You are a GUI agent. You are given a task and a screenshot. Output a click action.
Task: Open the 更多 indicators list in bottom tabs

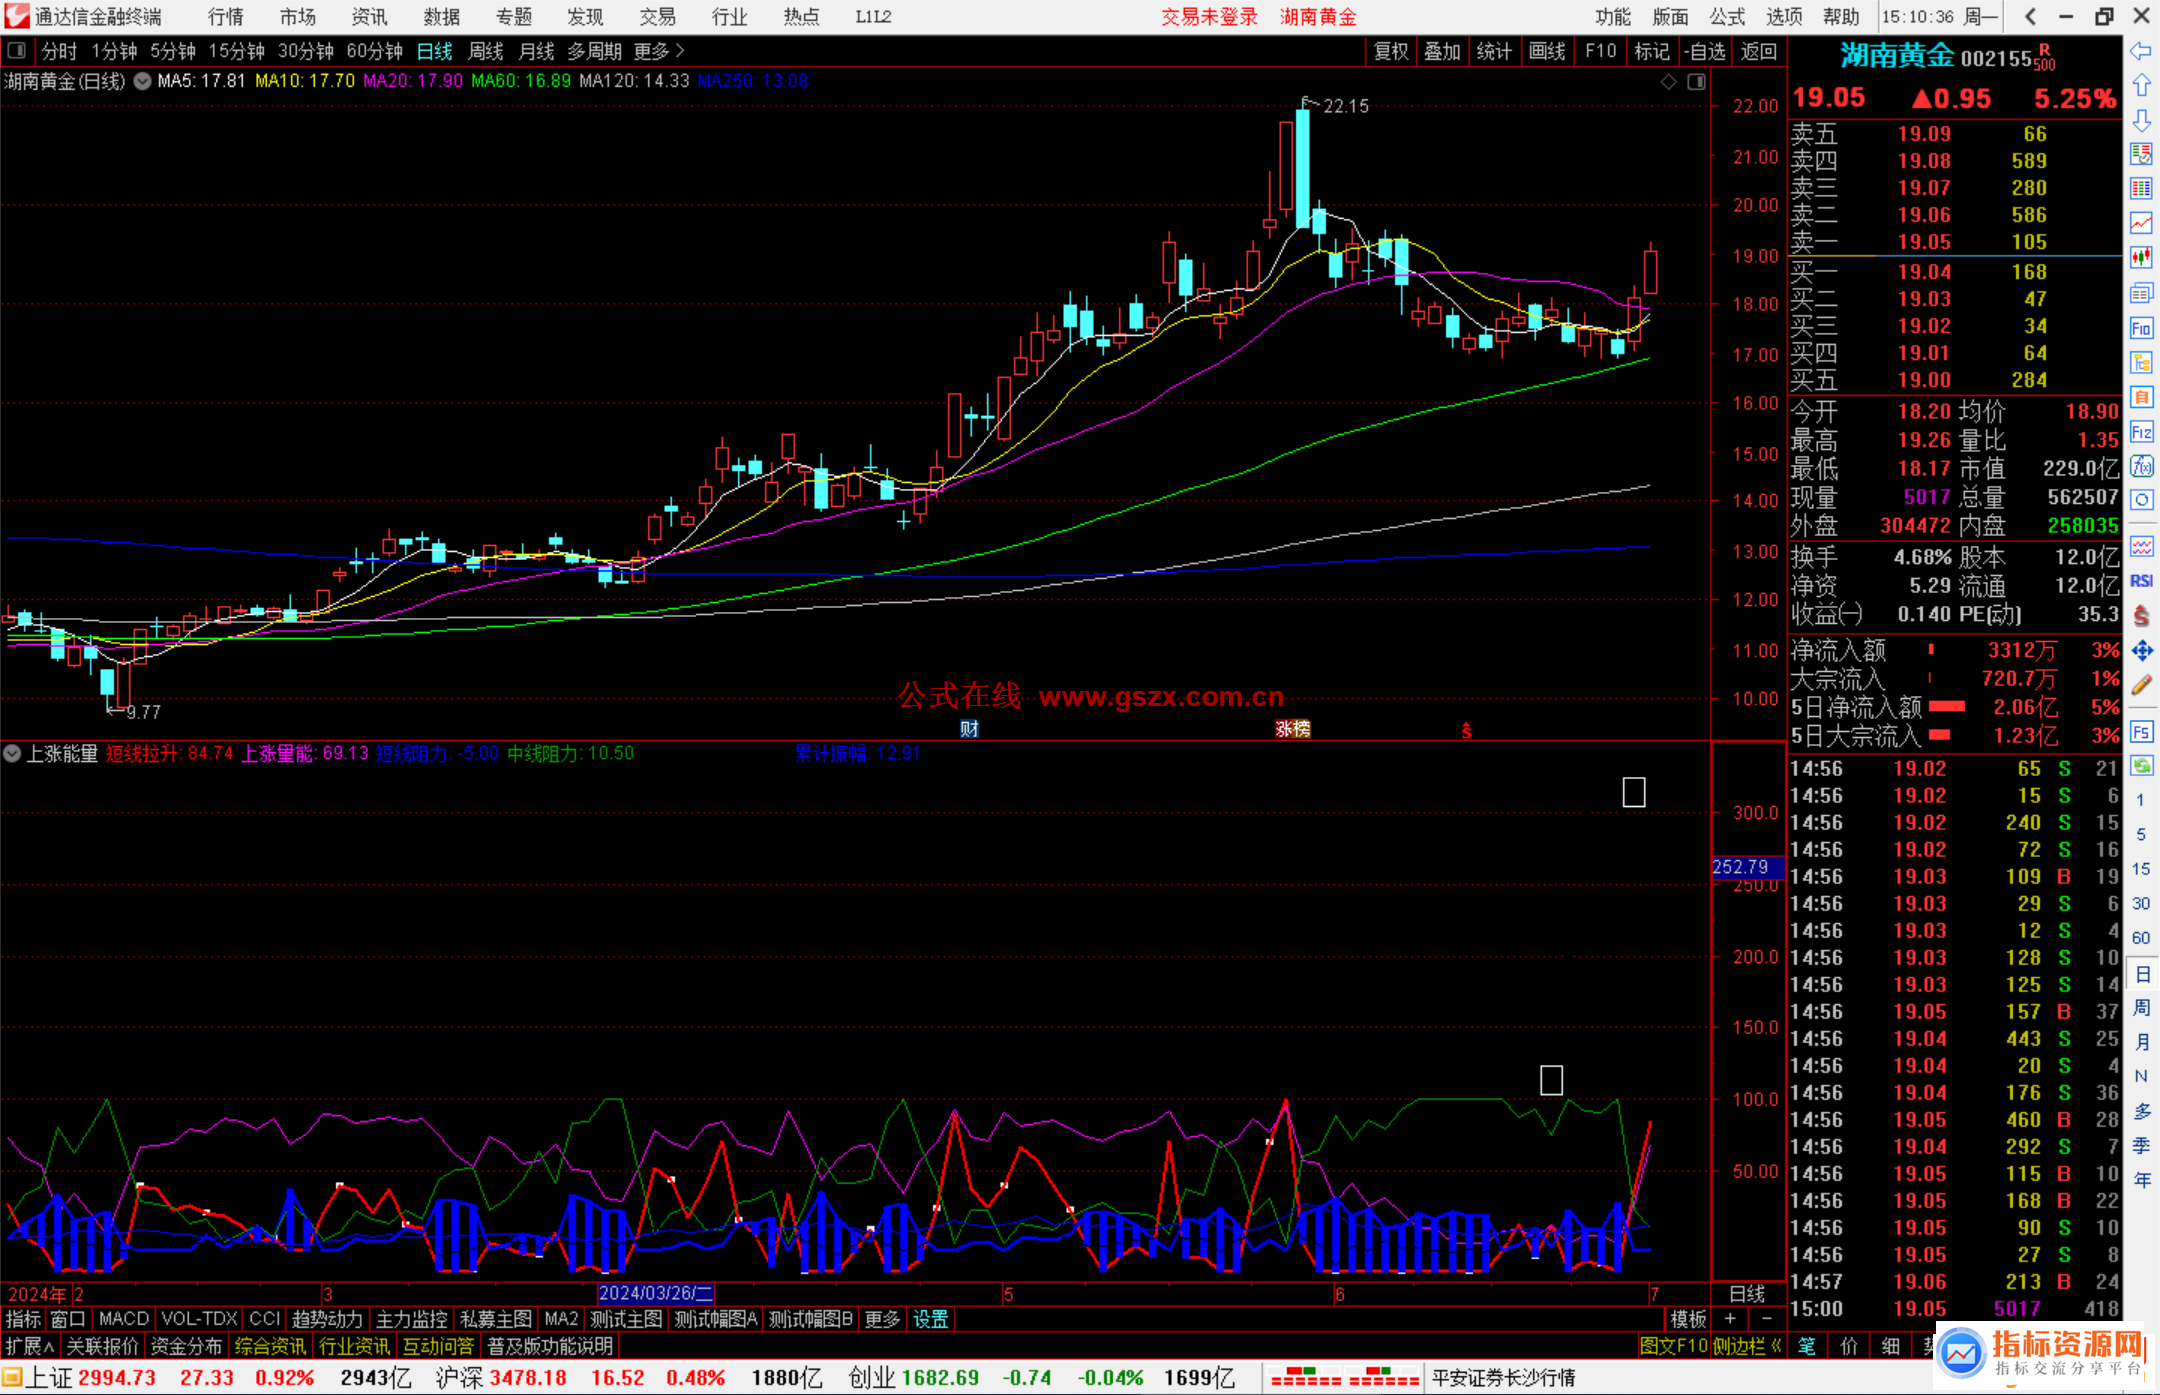tap(882, 1319)
